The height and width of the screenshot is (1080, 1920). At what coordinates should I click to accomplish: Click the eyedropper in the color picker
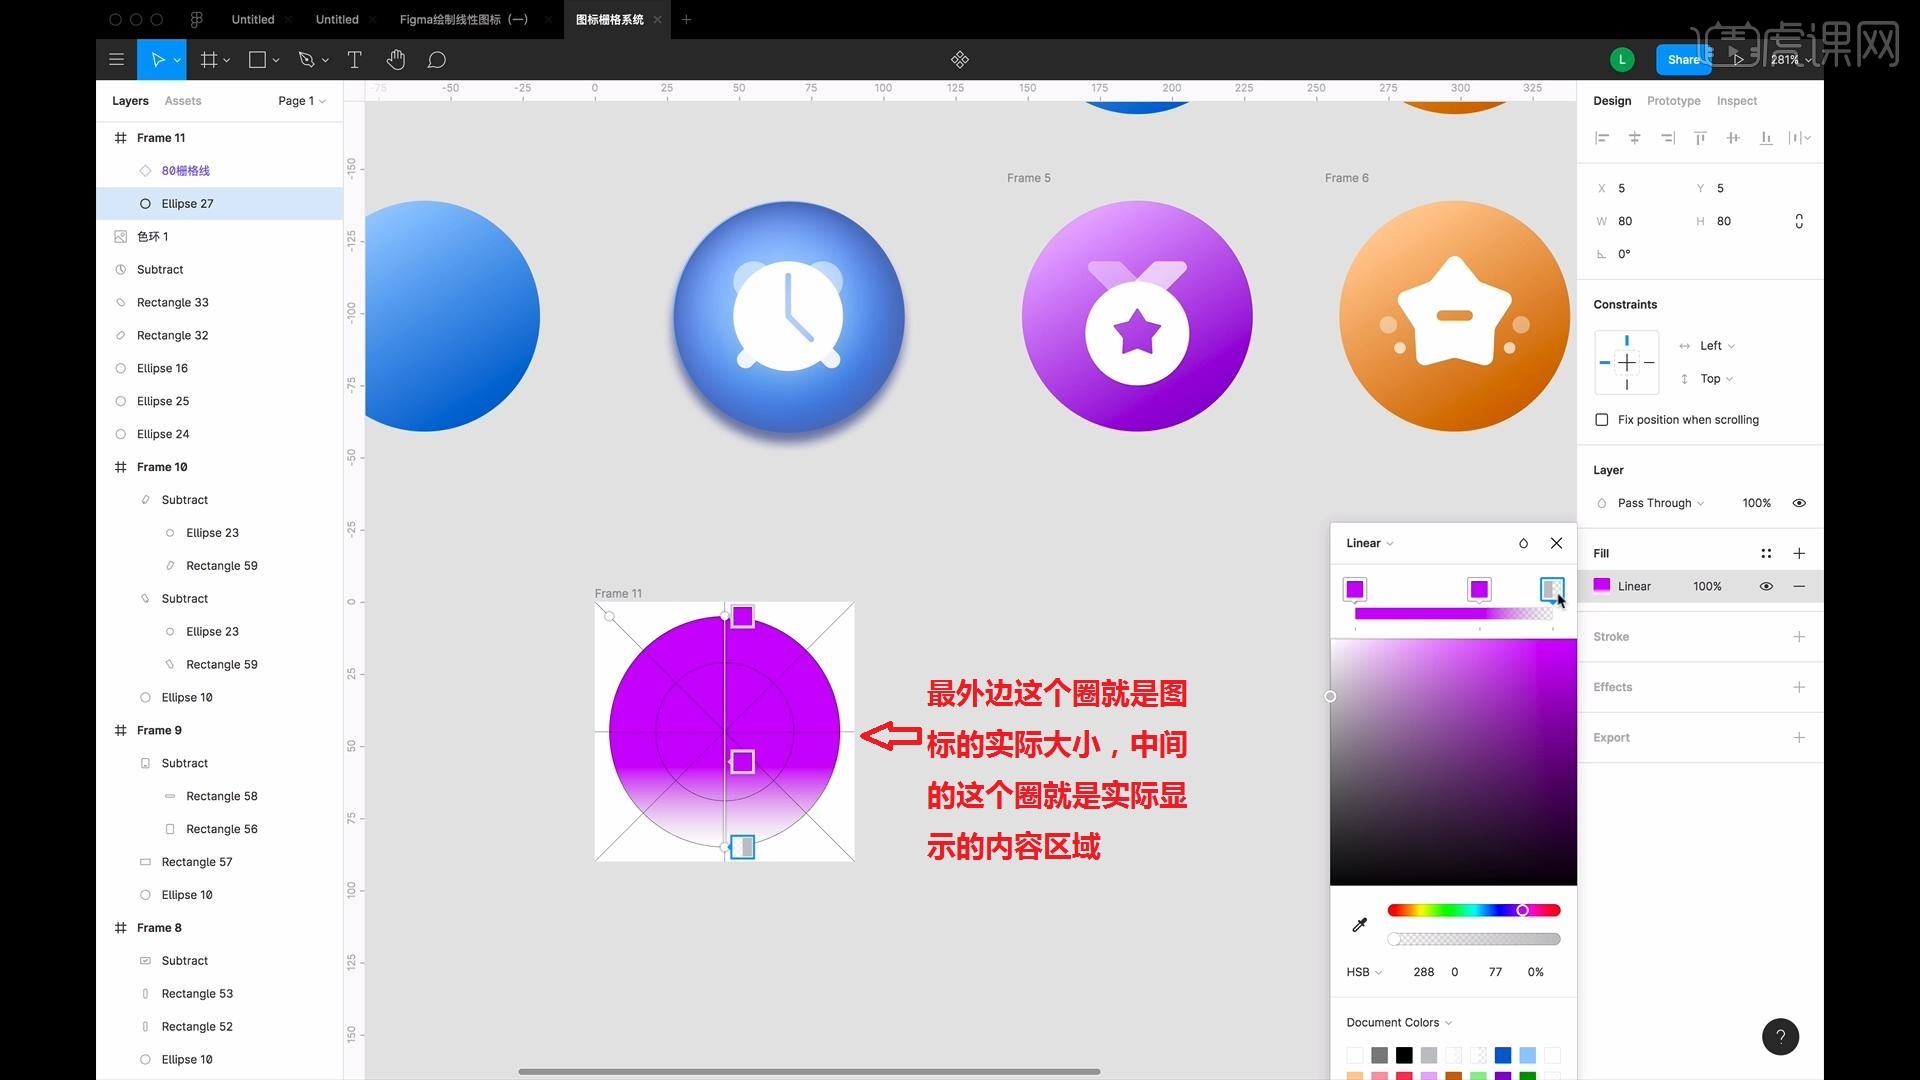(1360, 924)
